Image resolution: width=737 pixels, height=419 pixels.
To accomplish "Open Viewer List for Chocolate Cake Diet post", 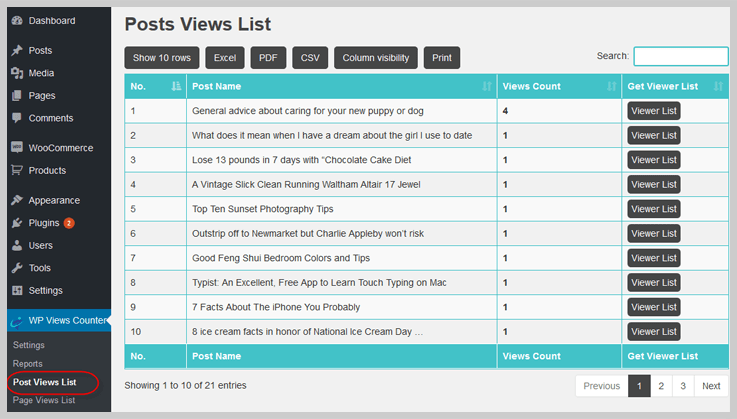I will [x=654, y=160].
